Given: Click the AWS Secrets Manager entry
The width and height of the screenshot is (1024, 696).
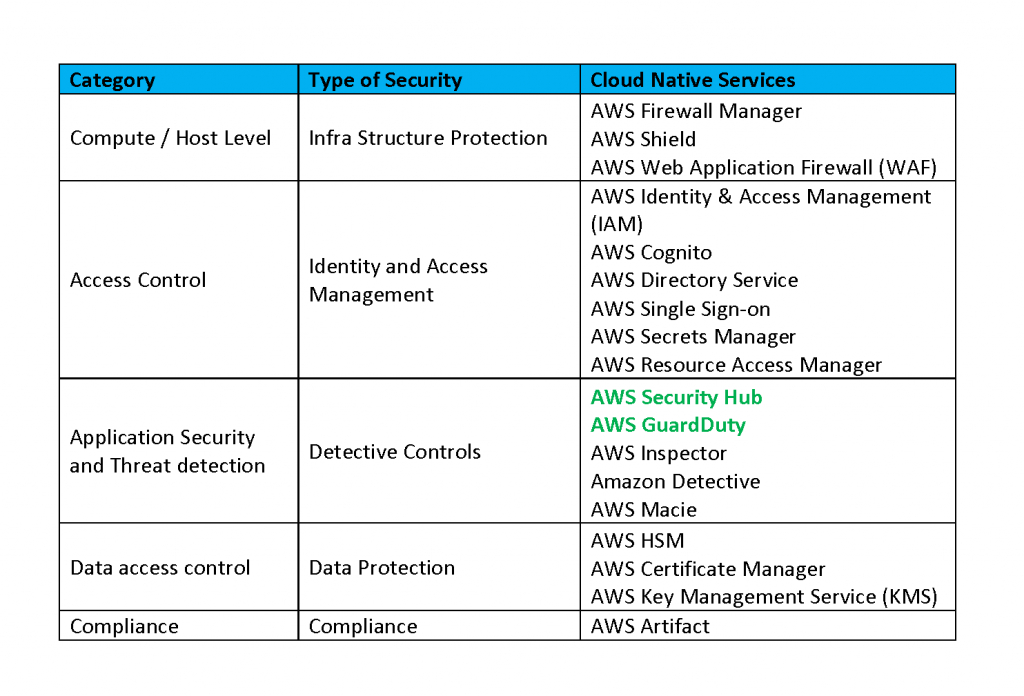Looking at the screenshot, I should pyautogui.click(x=693, y=337).
